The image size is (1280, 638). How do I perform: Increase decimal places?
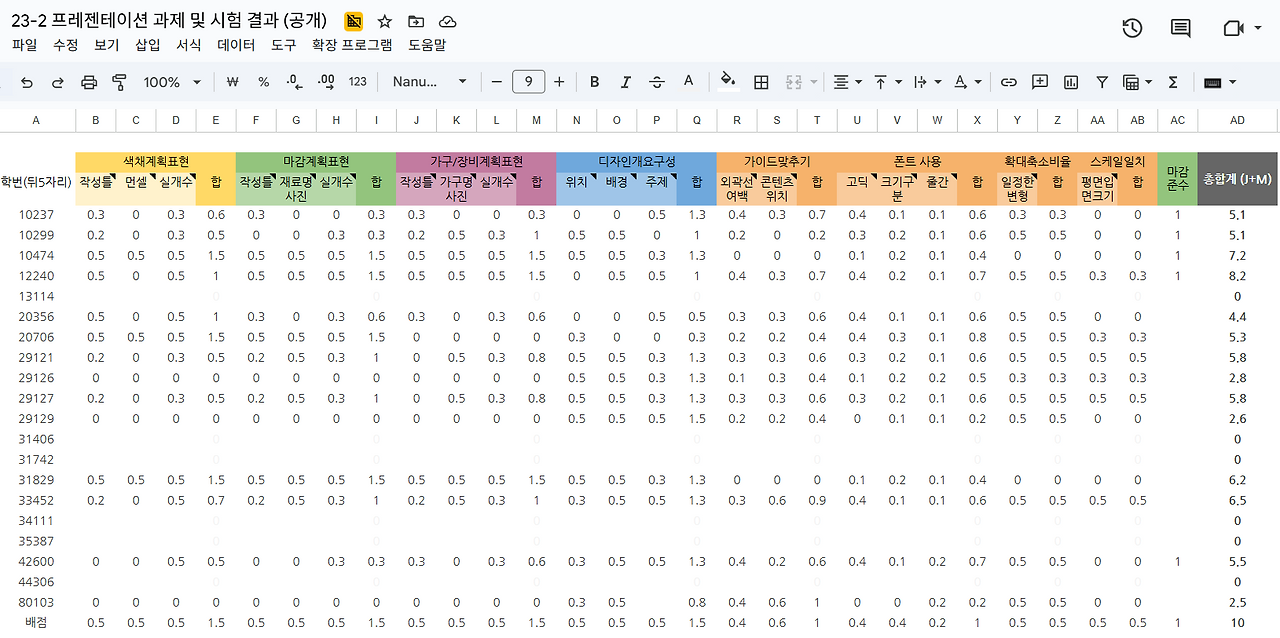pos(326,82)
